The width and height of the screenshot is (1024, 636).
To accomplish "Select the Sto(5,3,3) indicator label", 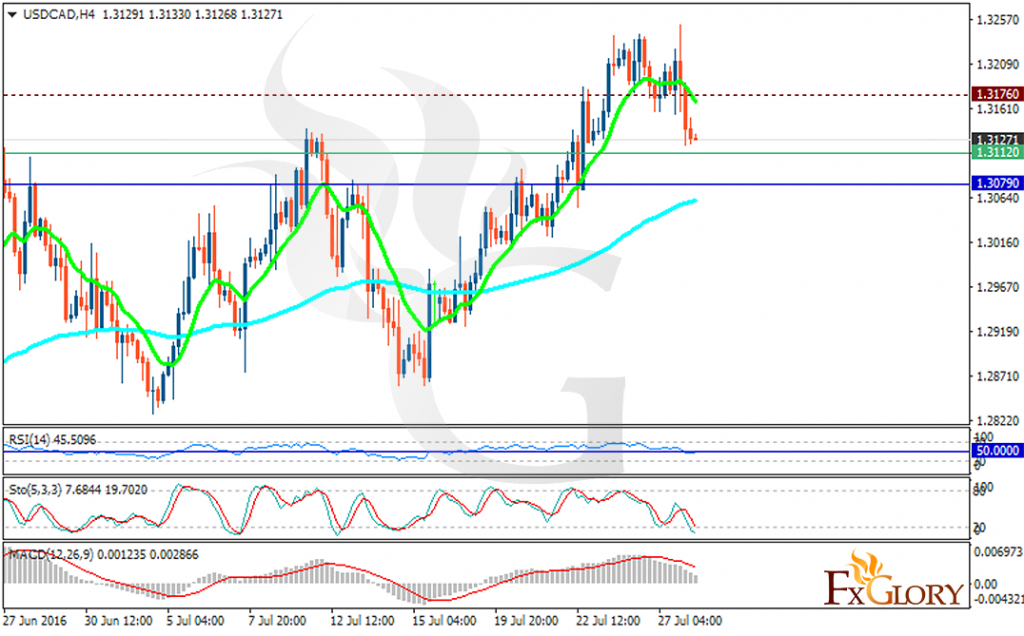I will point(78,490).
